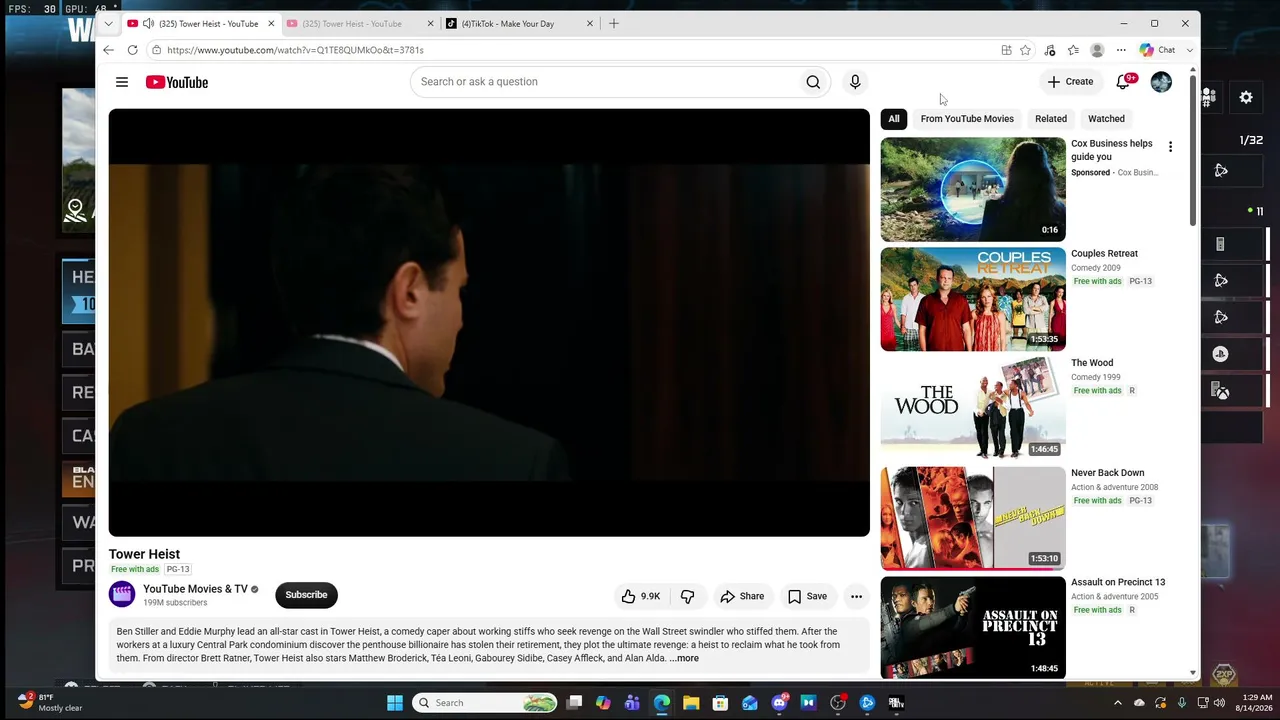Go back with the browser back arrow
Image resolution: width=1280 pixels, height=720 pixels.
[108, 50]
